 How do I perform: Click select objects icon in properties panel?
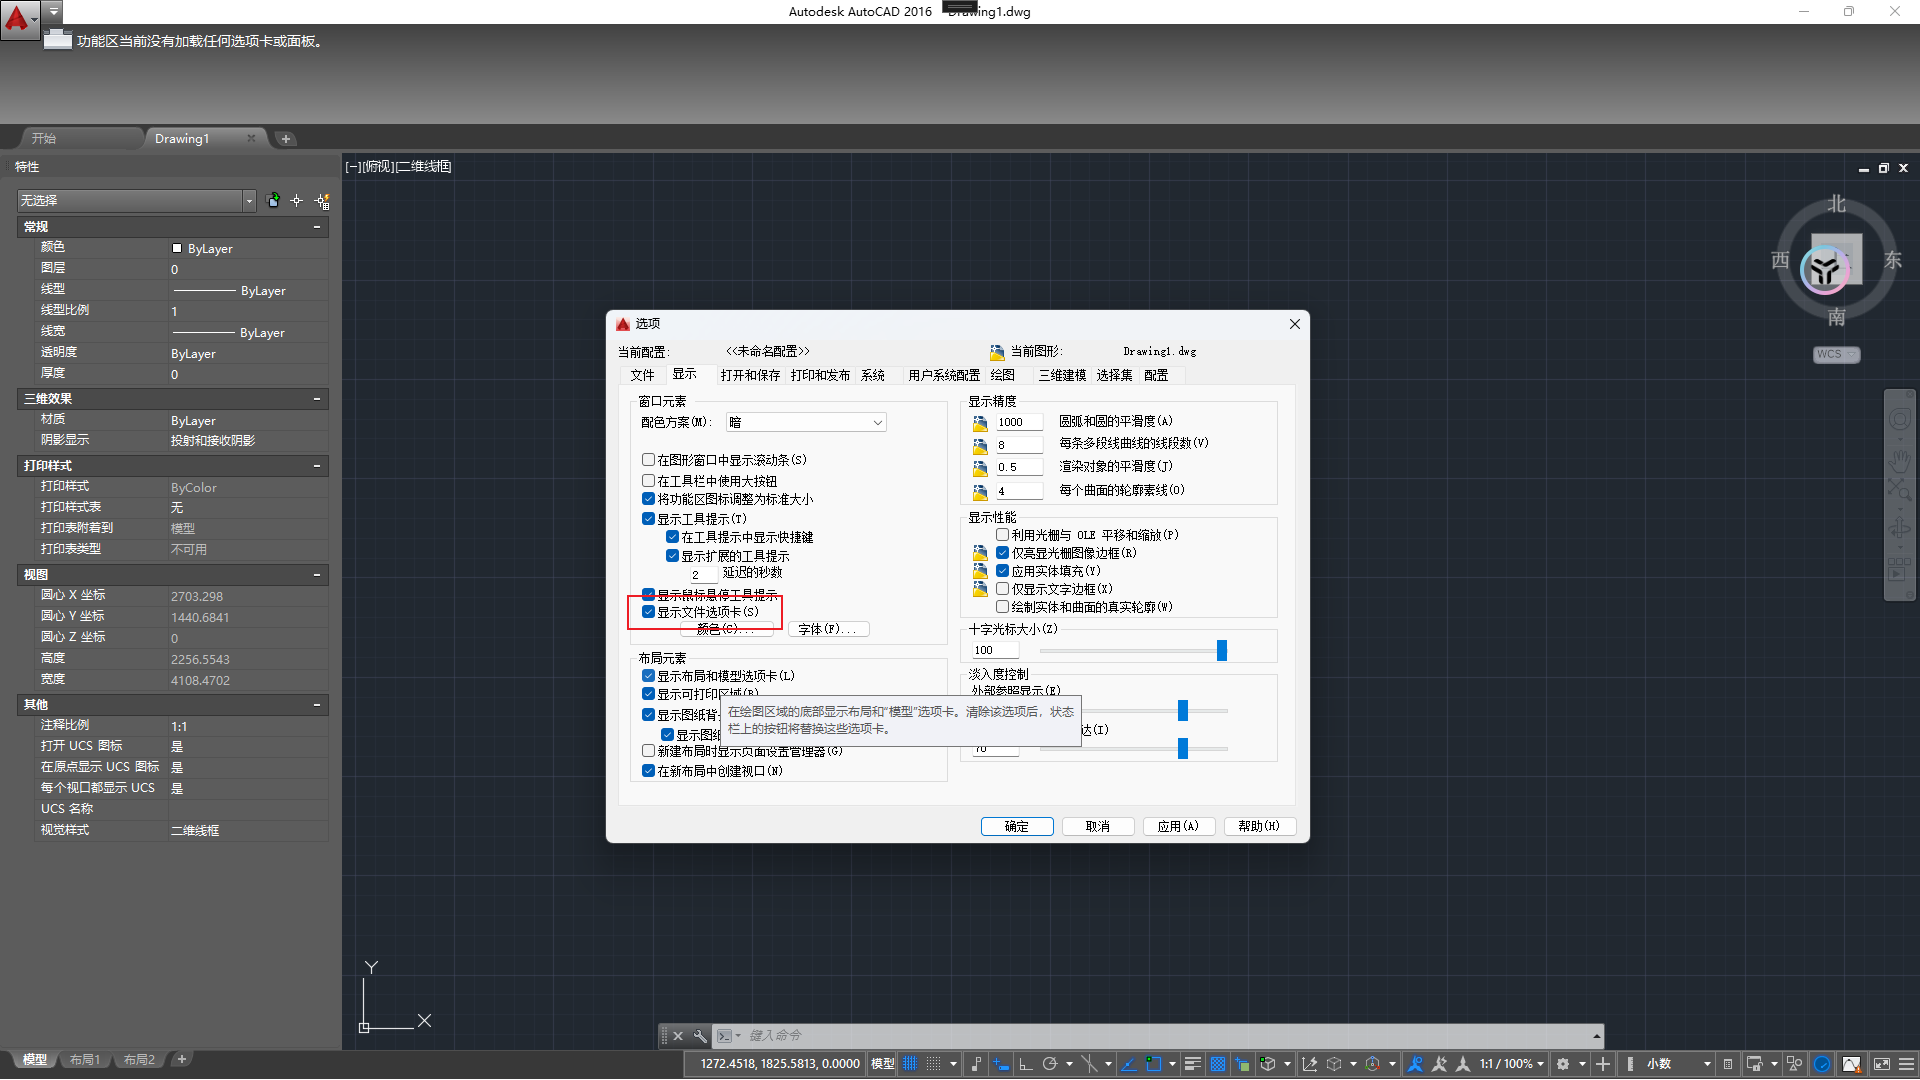coord(296,201)
